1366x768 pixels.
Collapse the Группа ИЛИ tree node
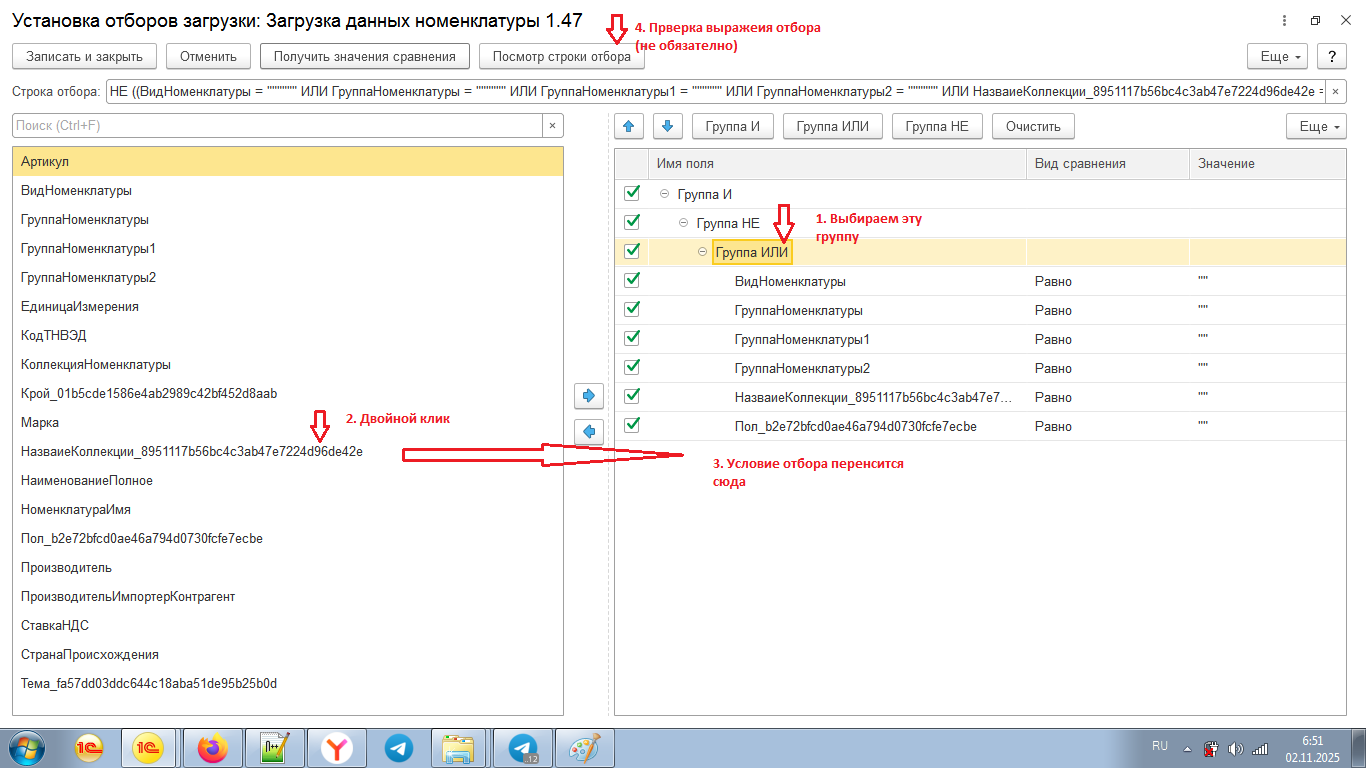(703, 252)
